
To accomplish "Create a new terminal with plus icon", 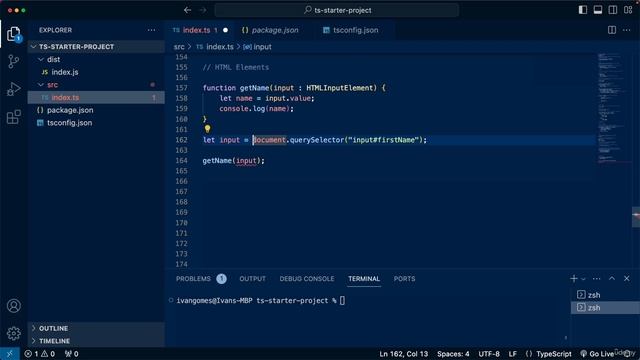I will [573, 279].
